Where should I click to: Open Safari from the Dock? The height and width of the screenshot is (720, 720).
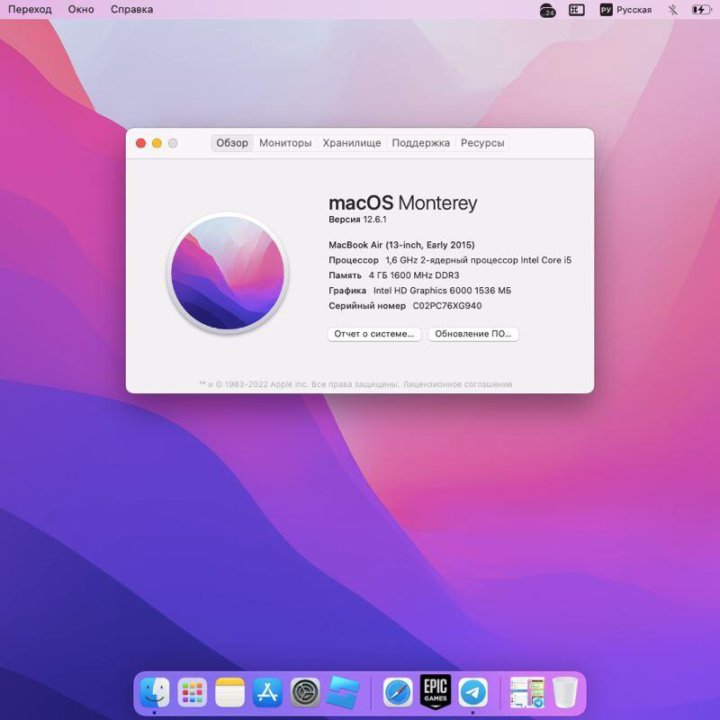pos(398,692)
